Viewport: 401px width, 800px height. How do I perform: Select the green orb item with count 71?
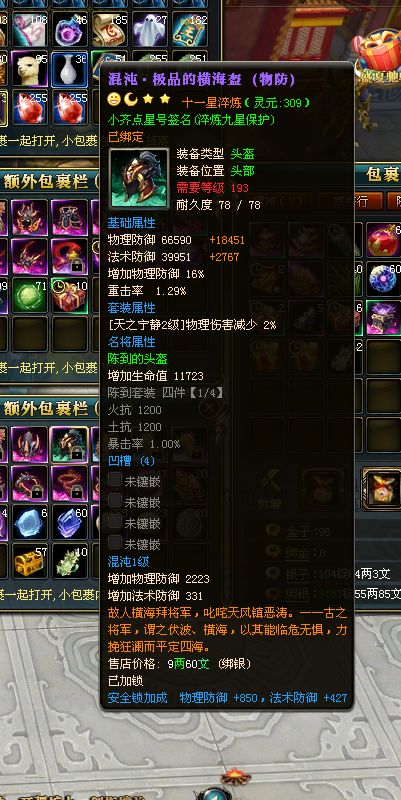[29, 294]
